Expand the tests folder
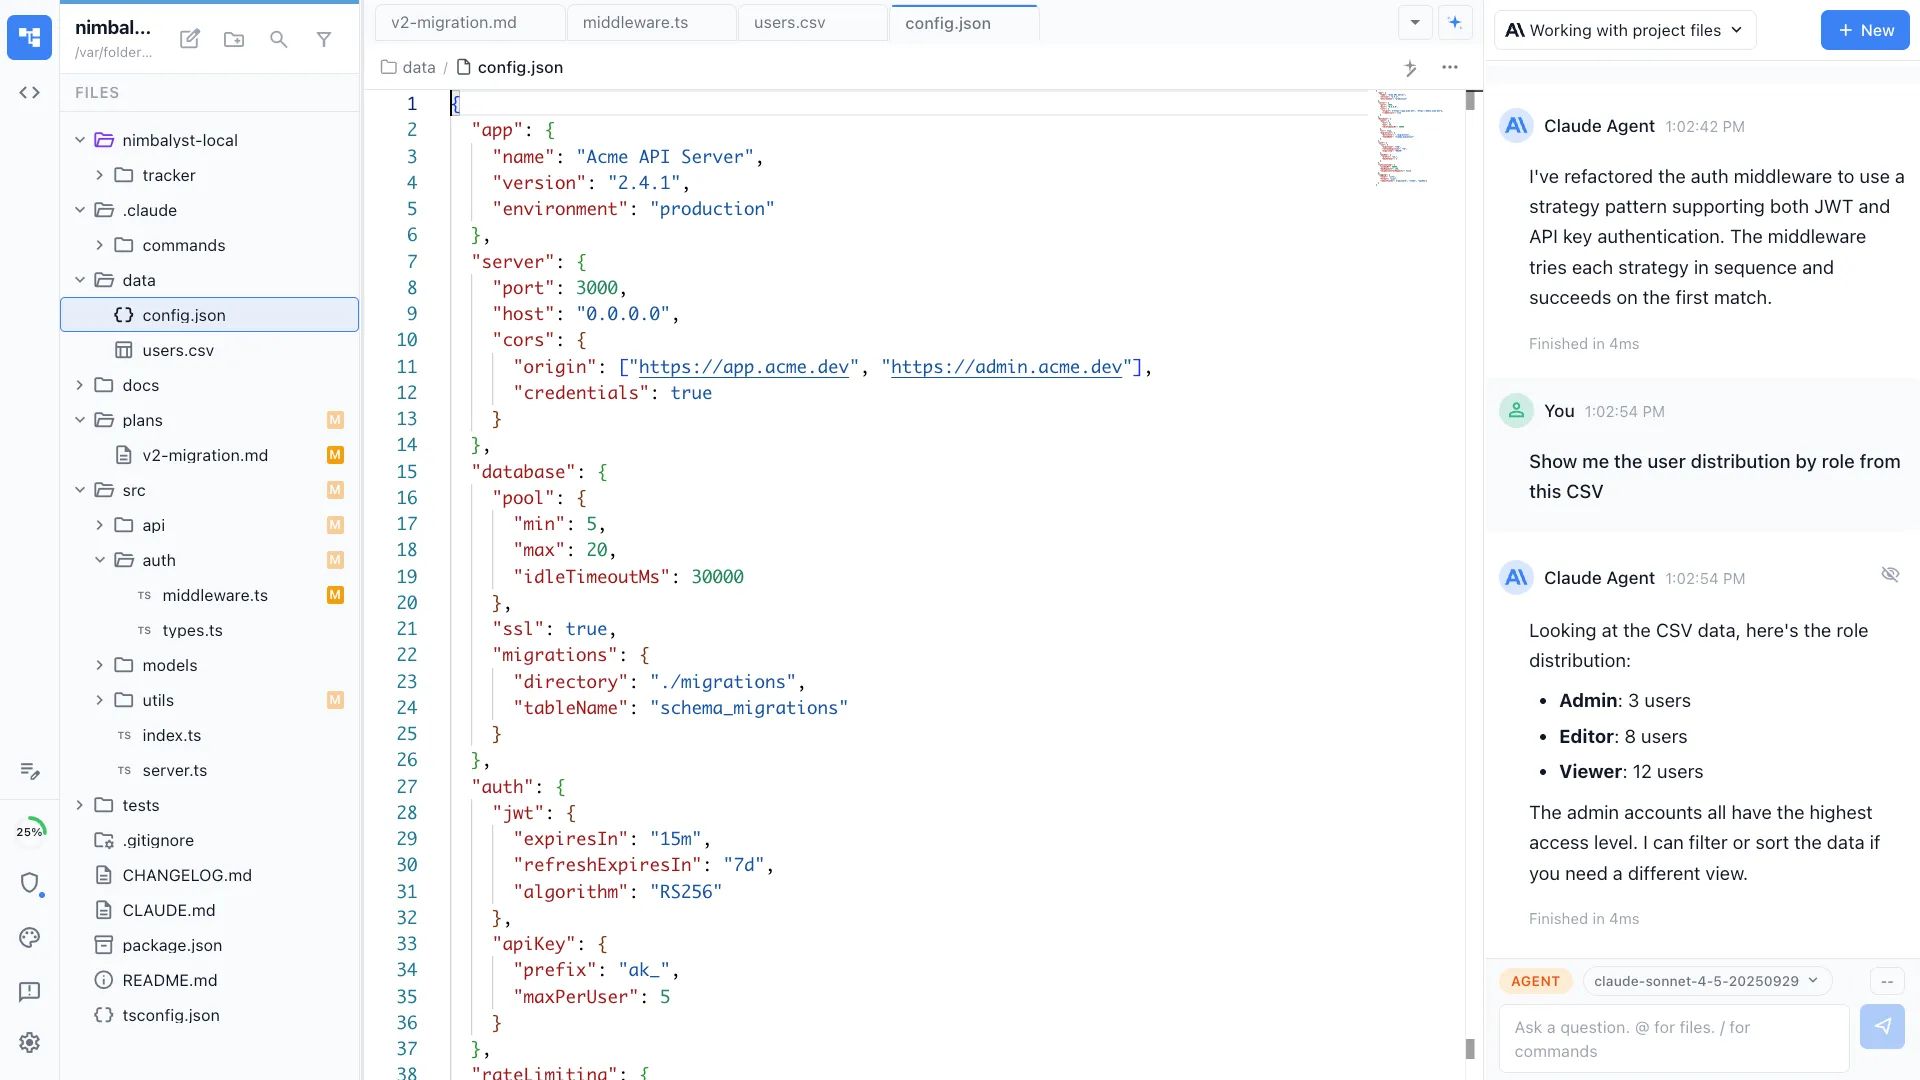 pos(140,805)
